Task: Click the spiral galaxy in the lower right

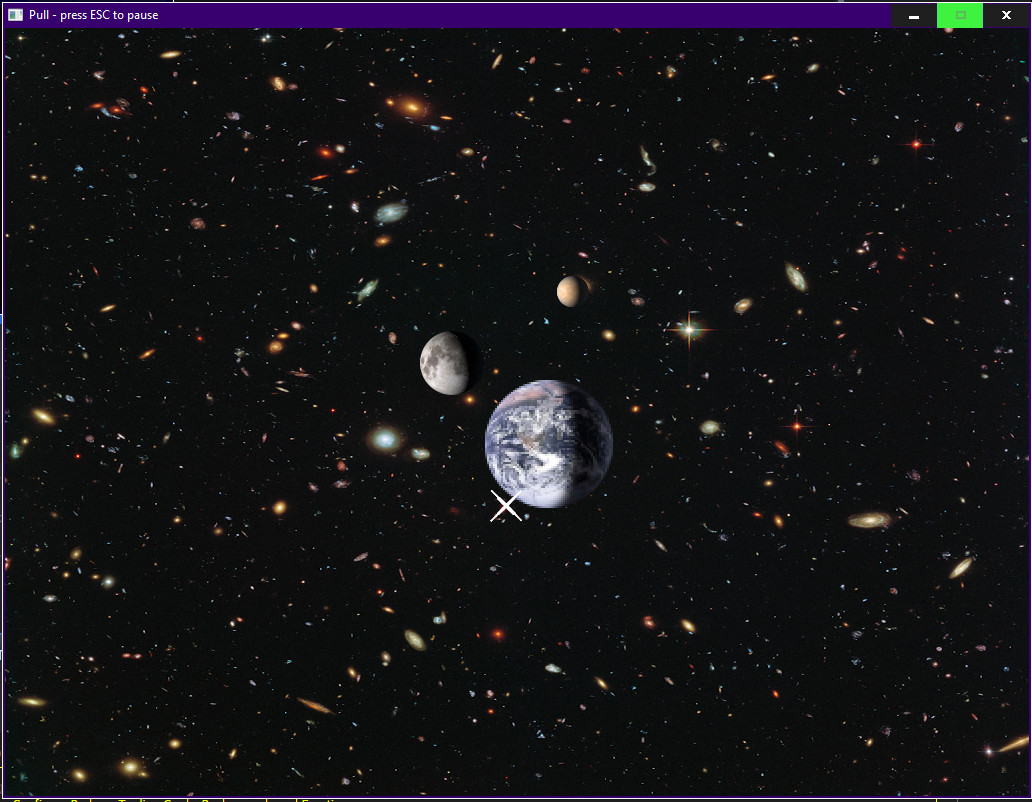Action: (x=868, y=520)
